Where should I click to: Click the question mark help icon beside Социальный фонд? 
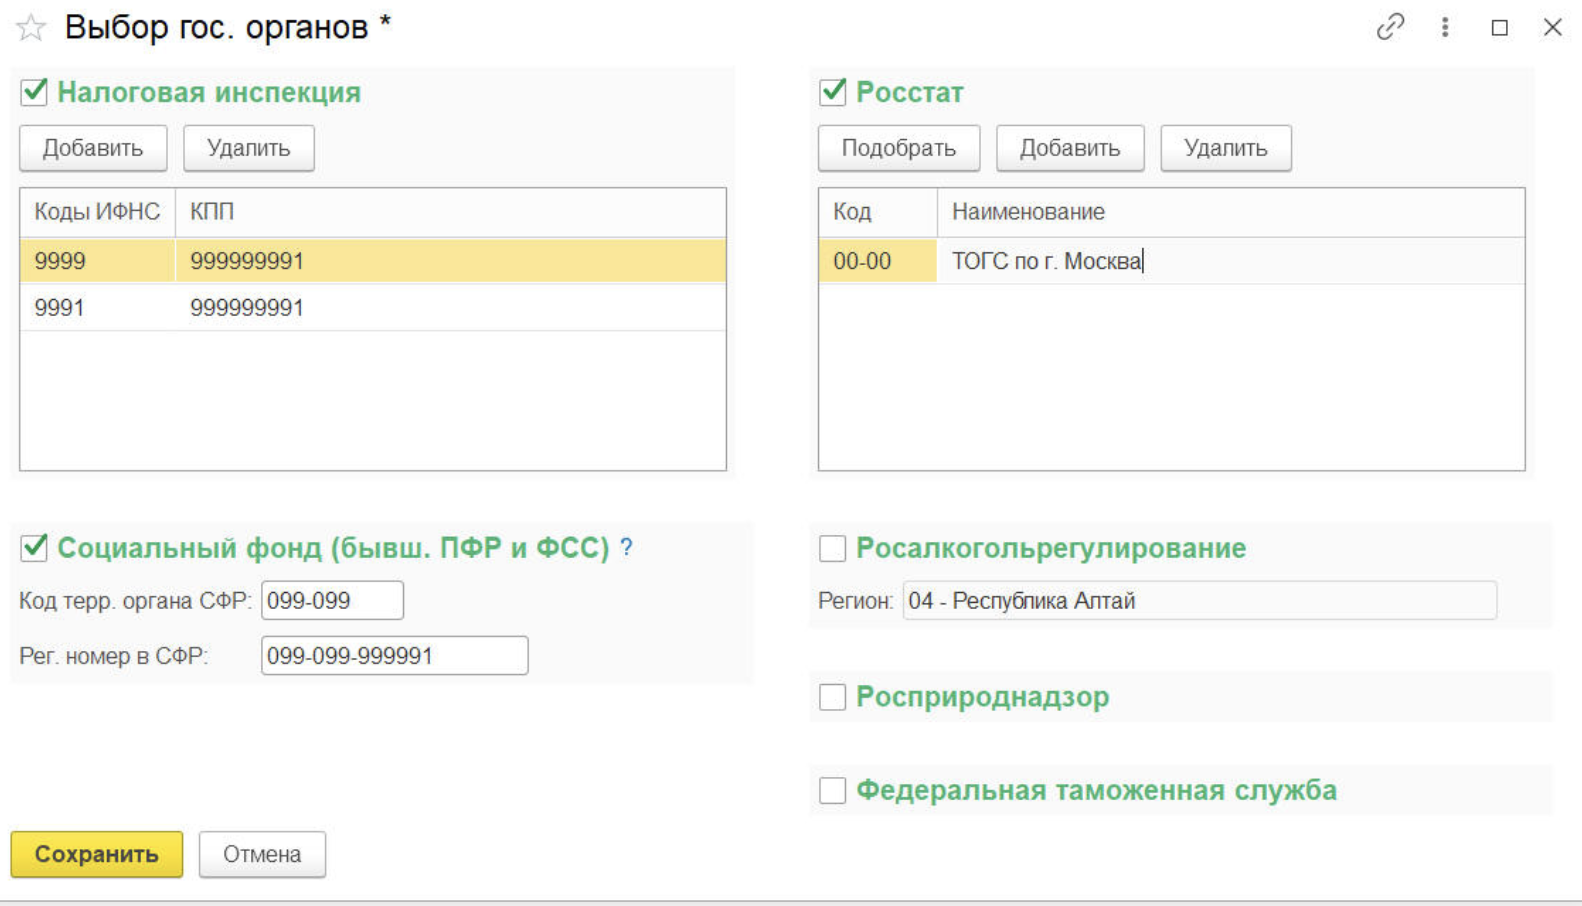626,547
